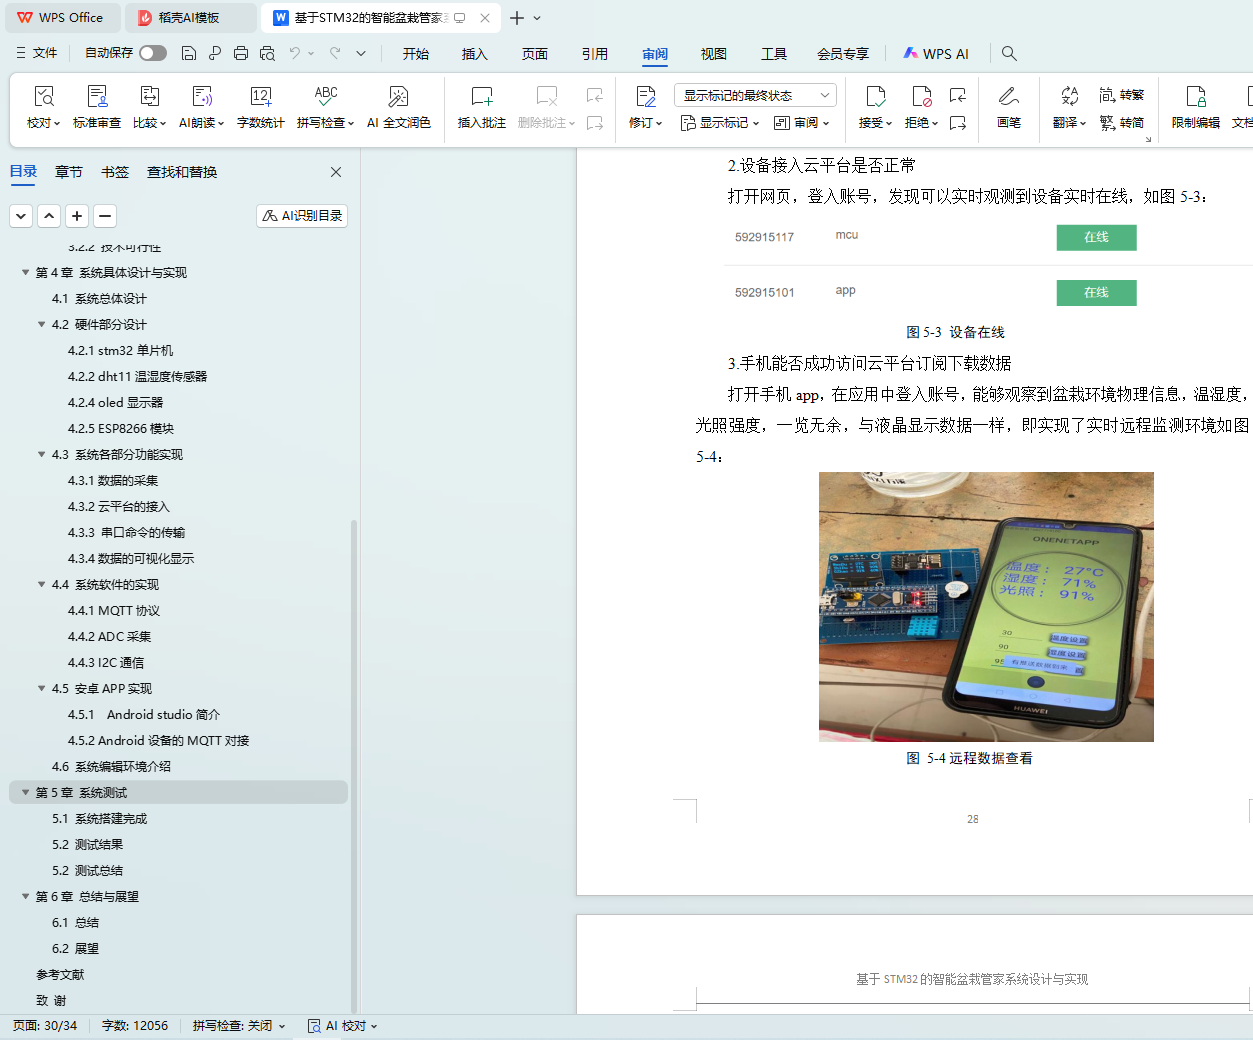Image resolution: width=1253 pixels, height=1040 pixels.
Task: Click the print icon in quick access bar
Action: [x=241, y=53]
